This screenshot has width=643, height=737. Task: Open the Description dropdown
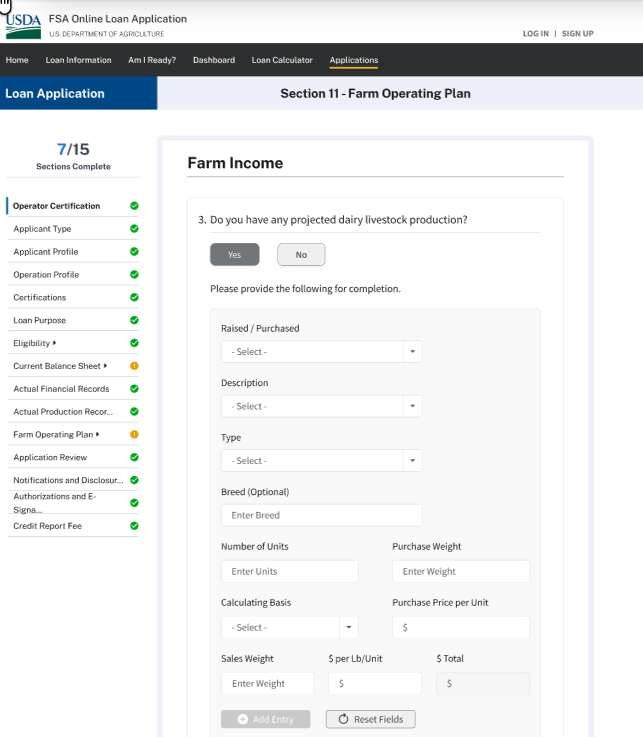(x=321, y=406)
